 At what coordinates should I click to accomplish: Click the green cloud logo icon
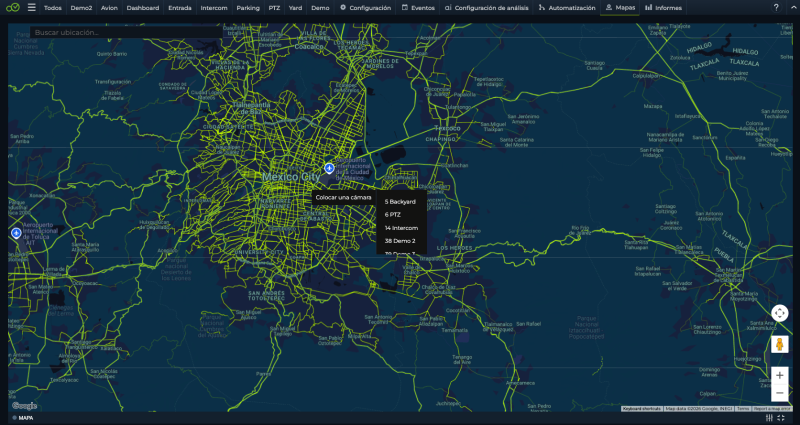[x=13, y=8]
